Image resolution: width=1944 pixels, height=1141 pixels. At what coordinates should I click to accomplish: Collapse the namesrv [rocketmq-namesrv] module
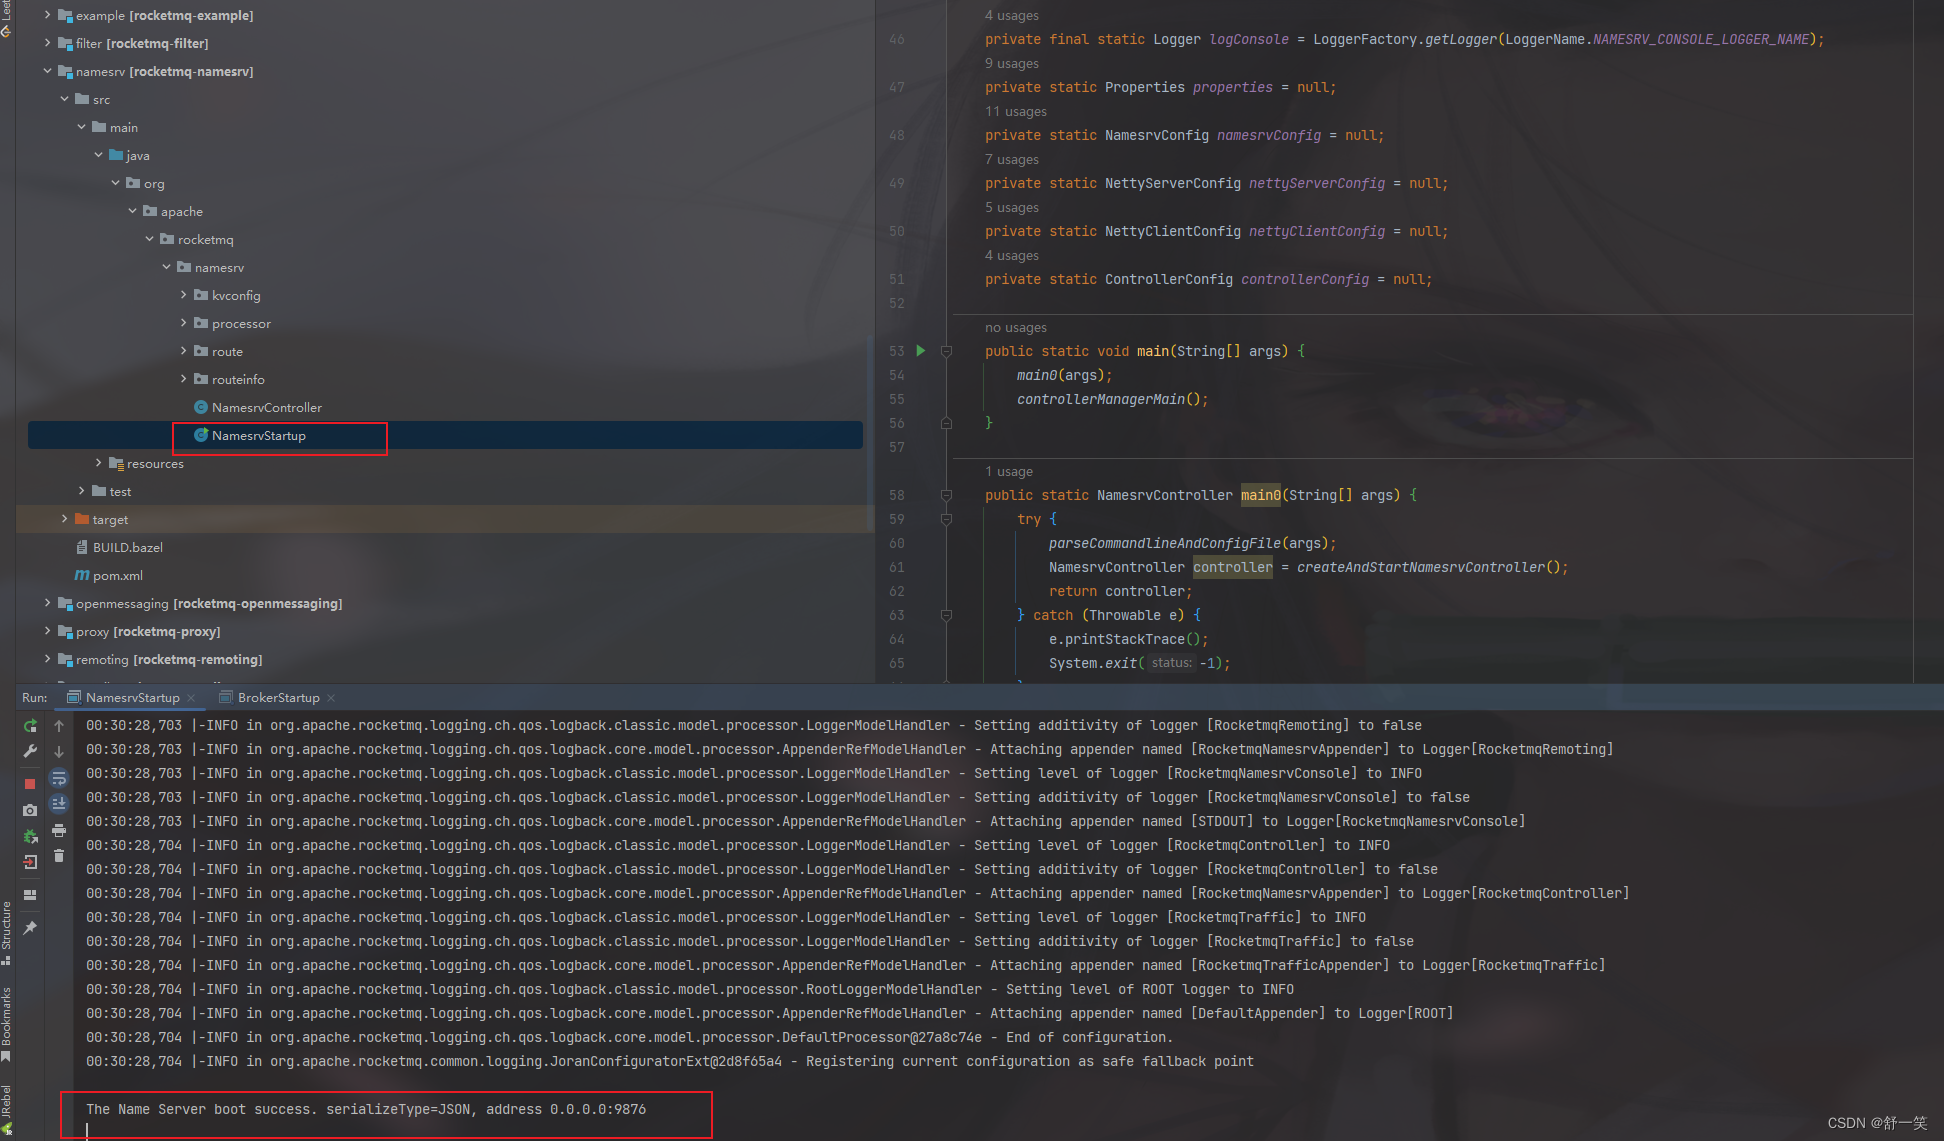(47, 71)
